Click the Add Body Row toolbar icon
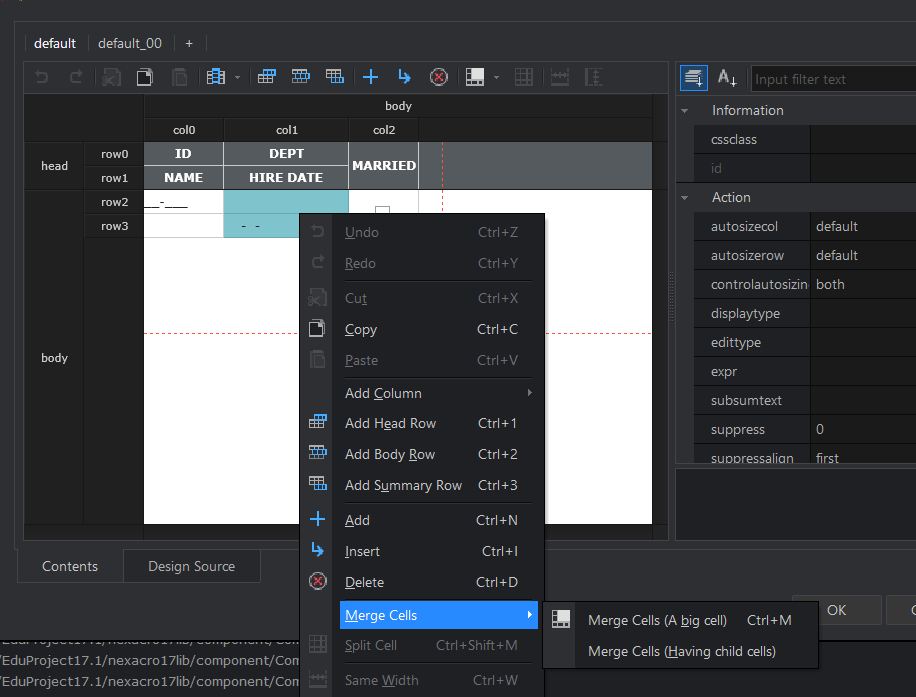This screenshot has width=916, height=697. coord(301,77)
